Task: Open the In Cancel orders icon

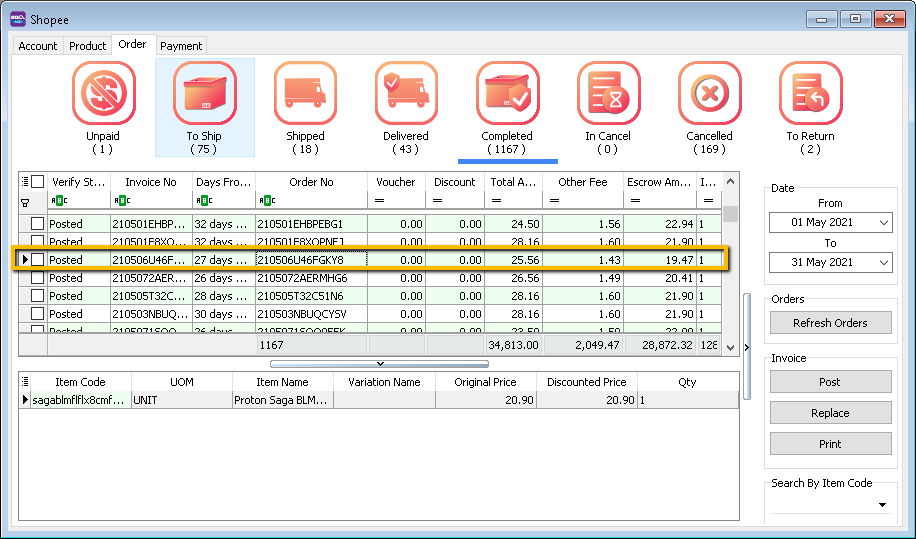Action: pyautogui.click(x=608, y=94)
